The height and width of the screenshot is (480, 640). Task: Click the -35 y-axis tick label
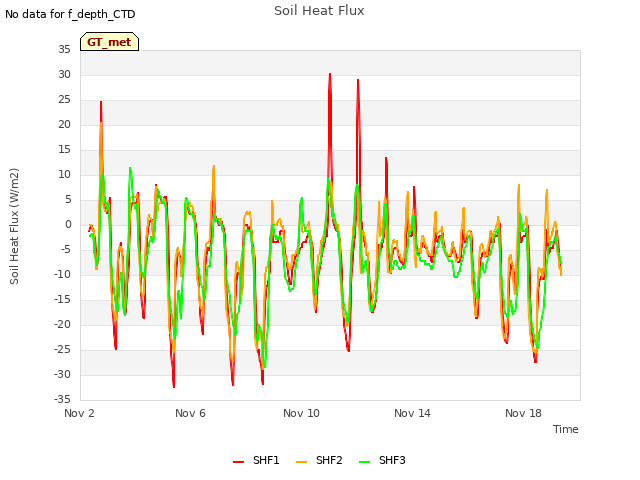click(62, 399)
